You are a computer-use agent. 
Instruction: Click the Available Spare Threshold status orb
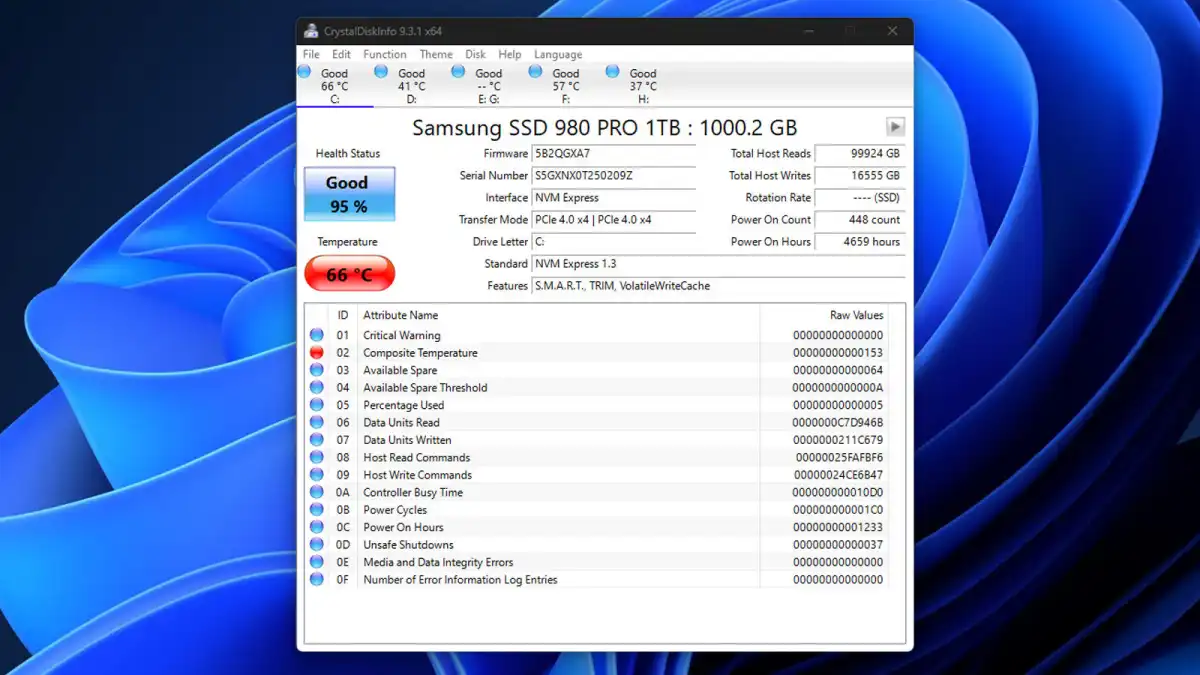[x=317, y=388]
